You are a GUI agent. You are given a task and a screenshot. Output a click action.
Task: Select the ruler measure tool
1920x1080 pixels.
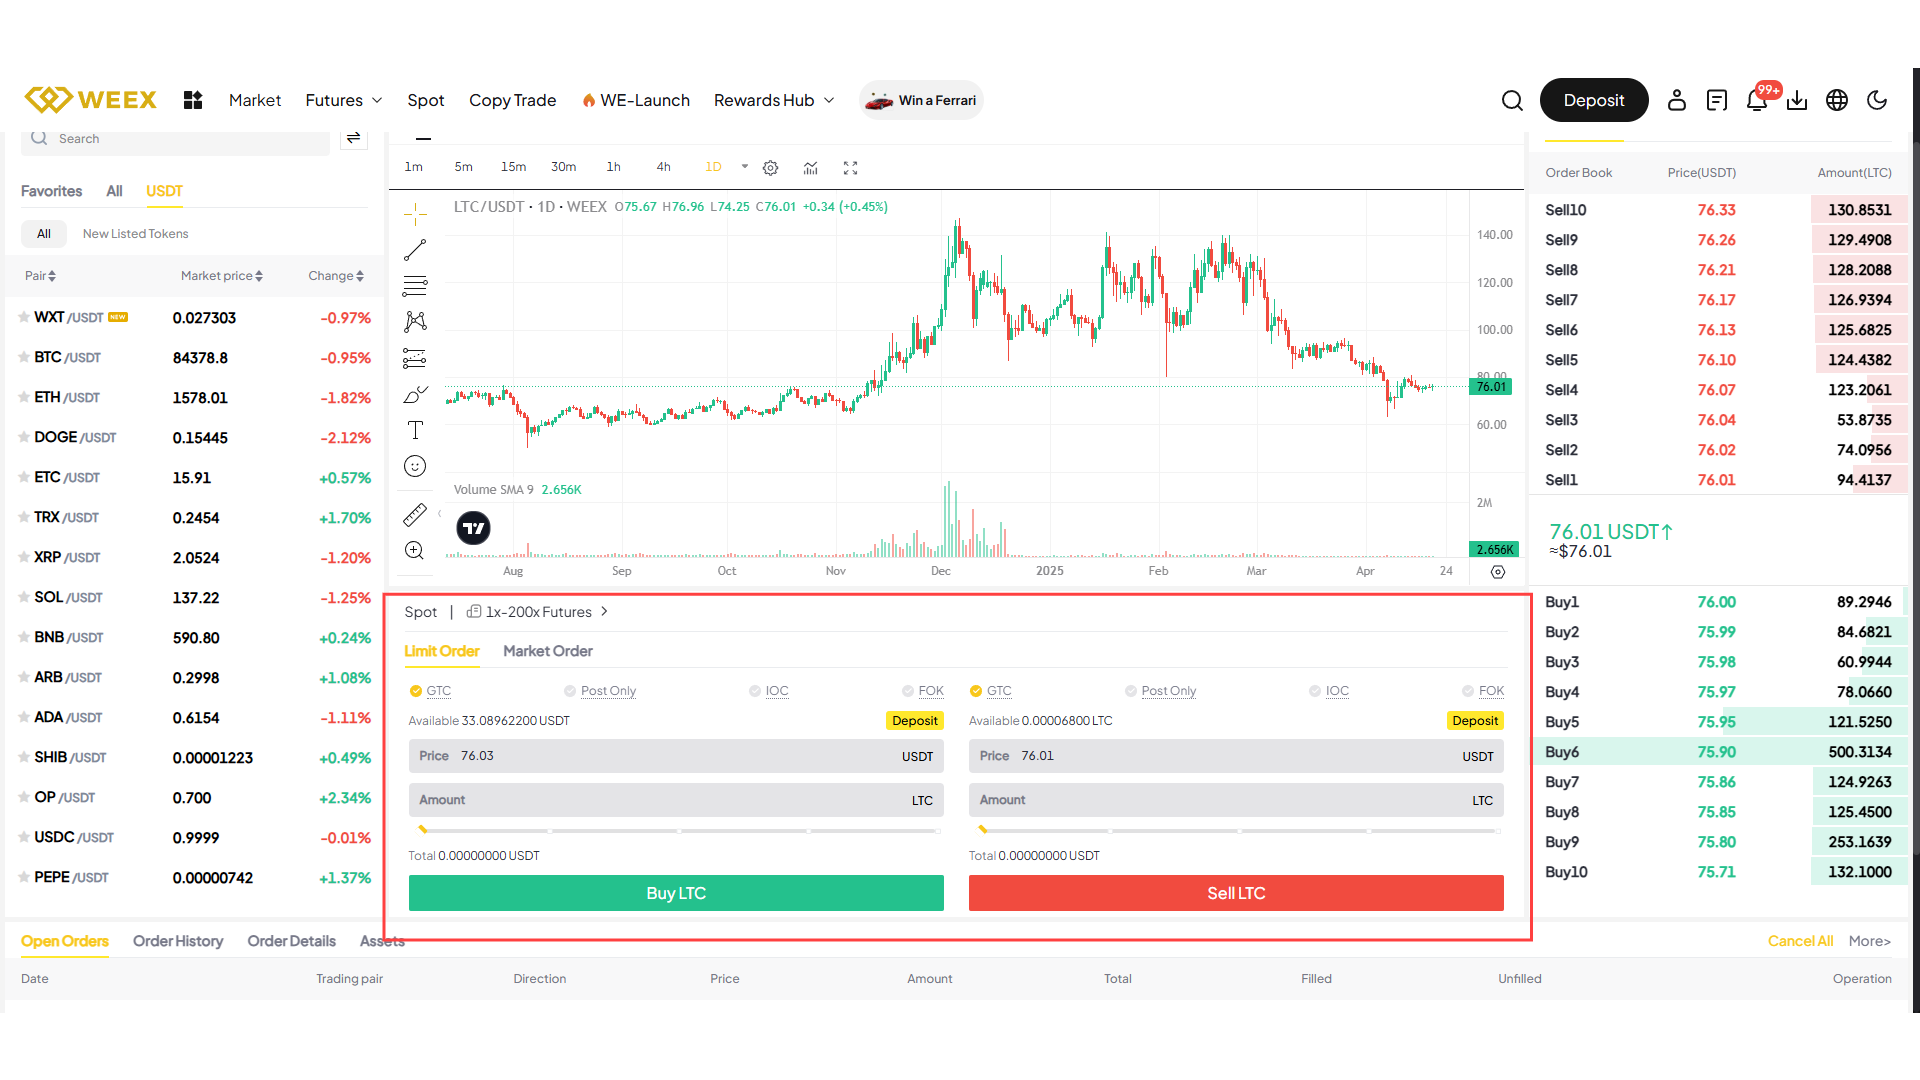(x=415, y=514)
